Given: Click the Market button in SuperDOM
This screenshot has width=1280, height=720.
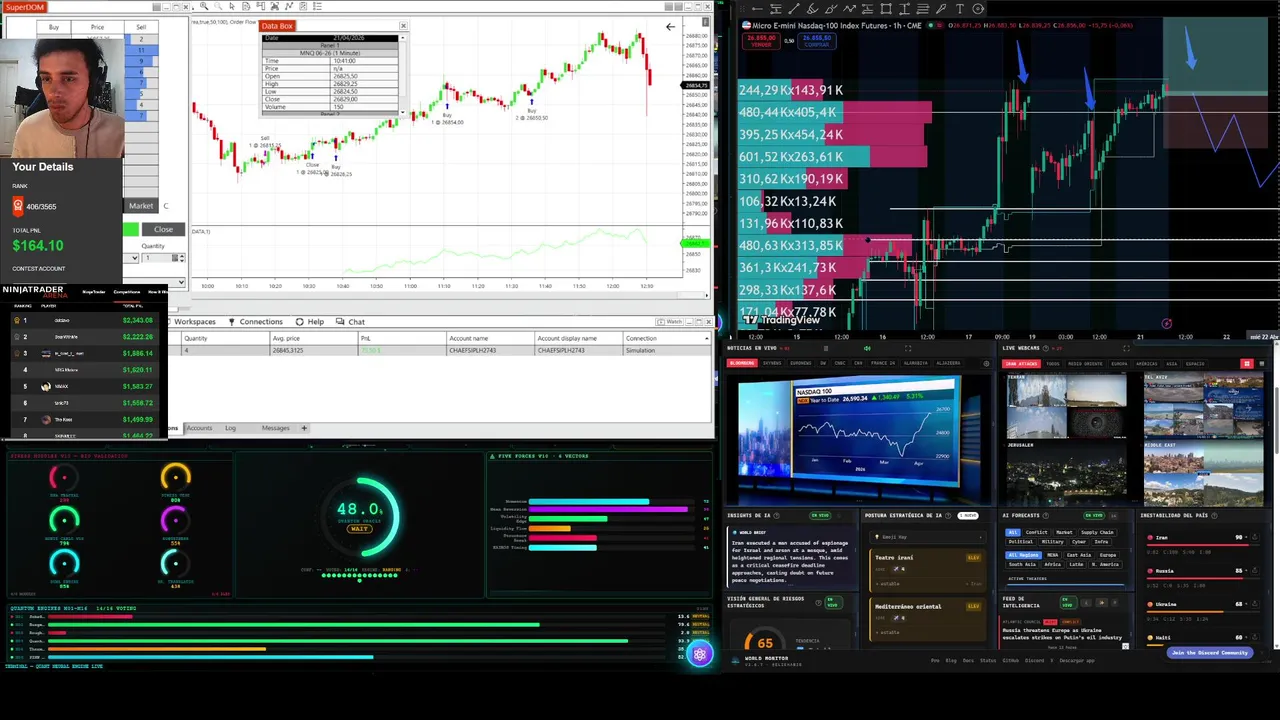Looking at the screenshot, I should point(141,206).
